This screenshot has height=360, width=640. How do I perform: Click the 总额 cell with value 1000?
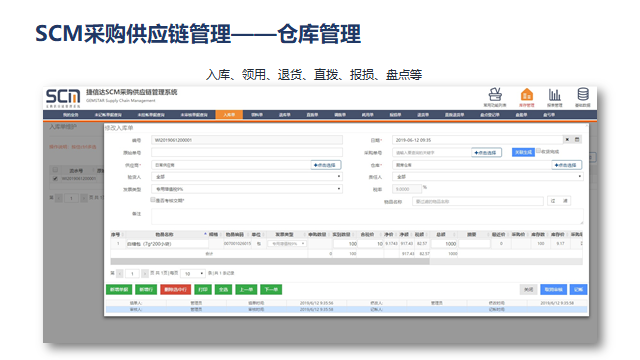[444, 244]
